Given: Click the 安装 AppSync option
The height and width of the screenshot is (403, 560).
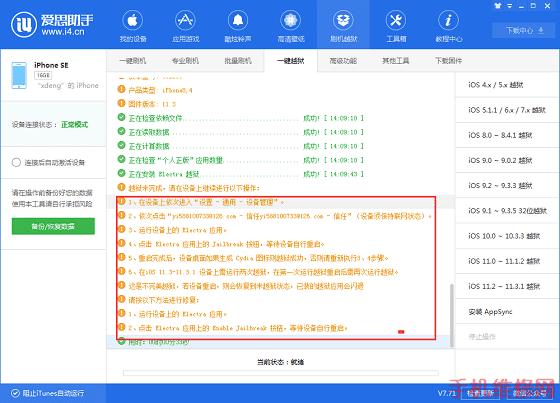Looking at the screenshot, I should [508, 312].
